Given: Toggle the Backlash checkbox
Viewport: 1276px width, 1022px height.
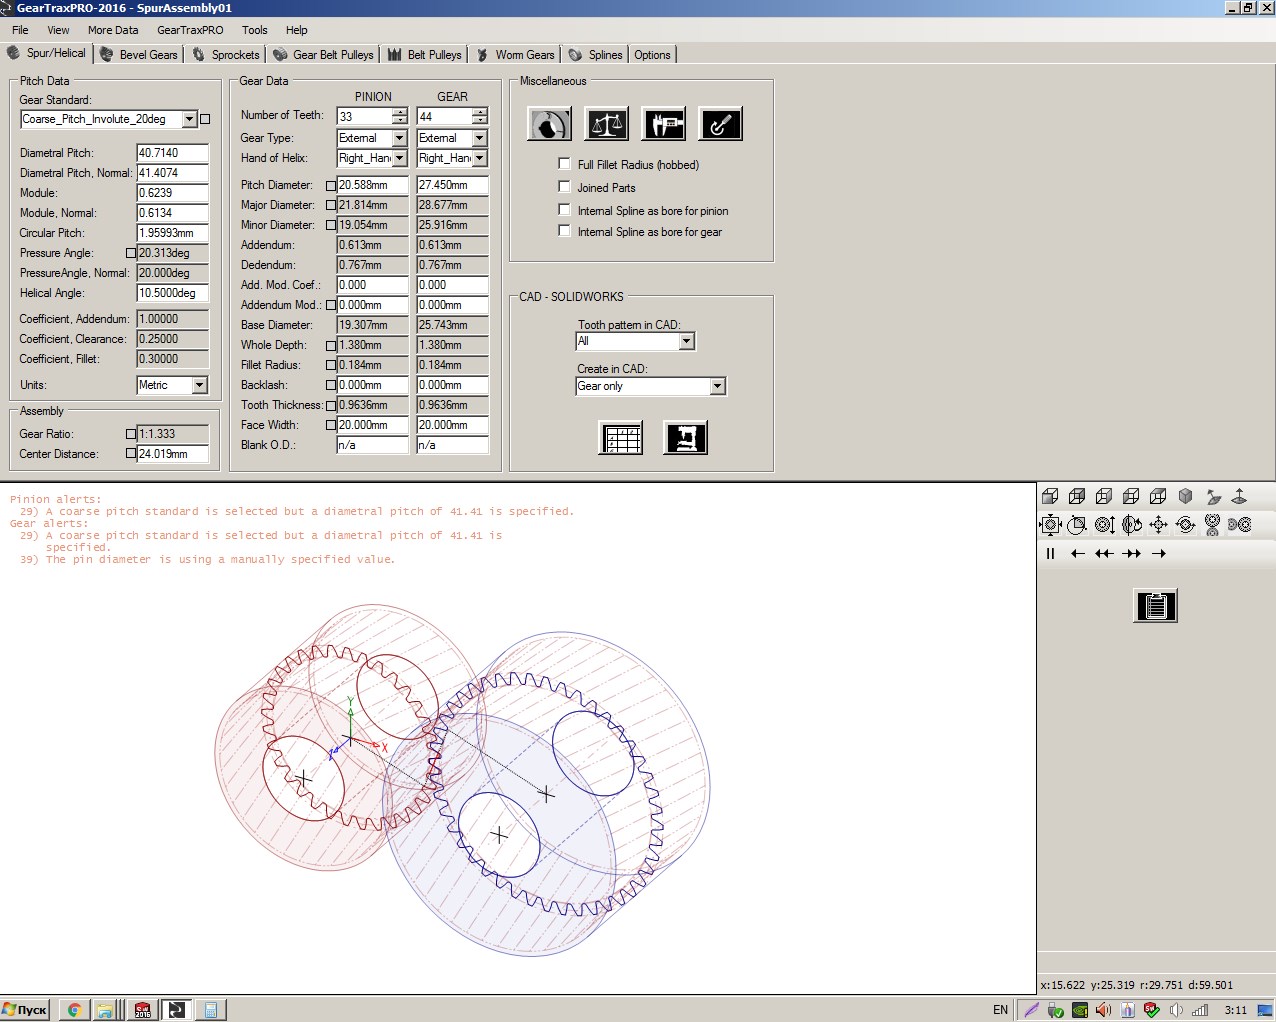Looking at the screenshot, I should point(331,385).
